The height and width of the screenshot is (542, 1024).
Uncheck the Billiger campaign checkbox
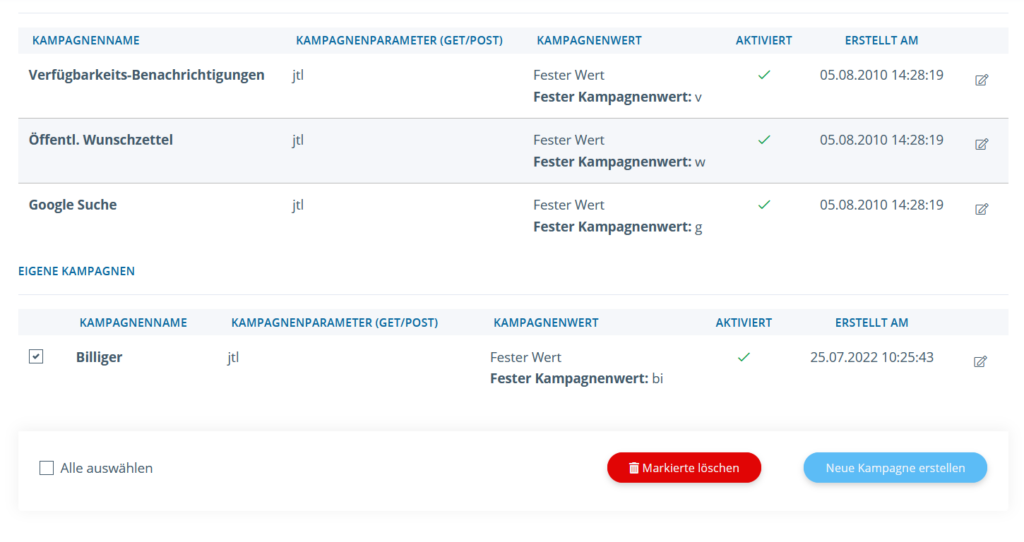36,357
